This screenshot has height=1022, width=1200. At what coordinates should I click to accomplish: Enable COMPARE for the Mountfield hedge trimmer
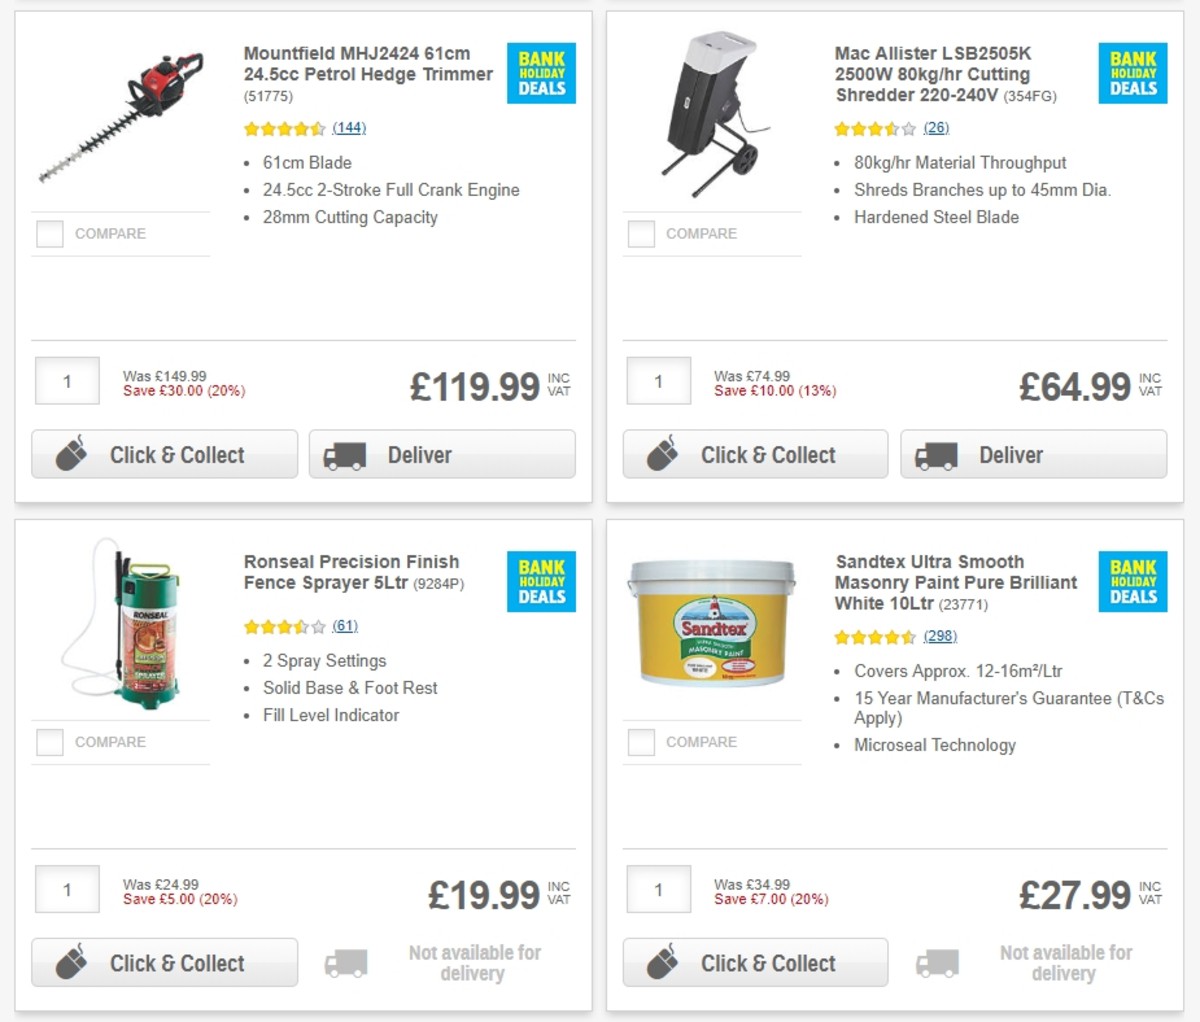[49, 233]
